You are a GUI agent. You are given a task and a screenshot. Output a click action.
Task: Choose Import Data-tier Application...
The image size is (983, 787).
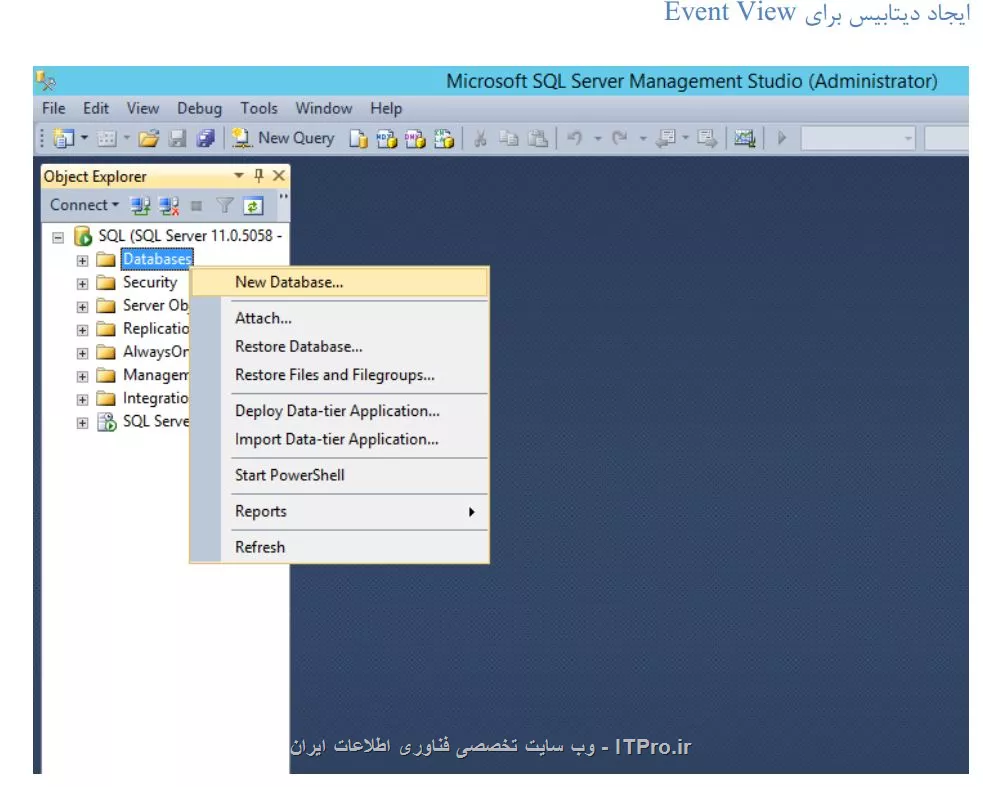click(339, 439)
